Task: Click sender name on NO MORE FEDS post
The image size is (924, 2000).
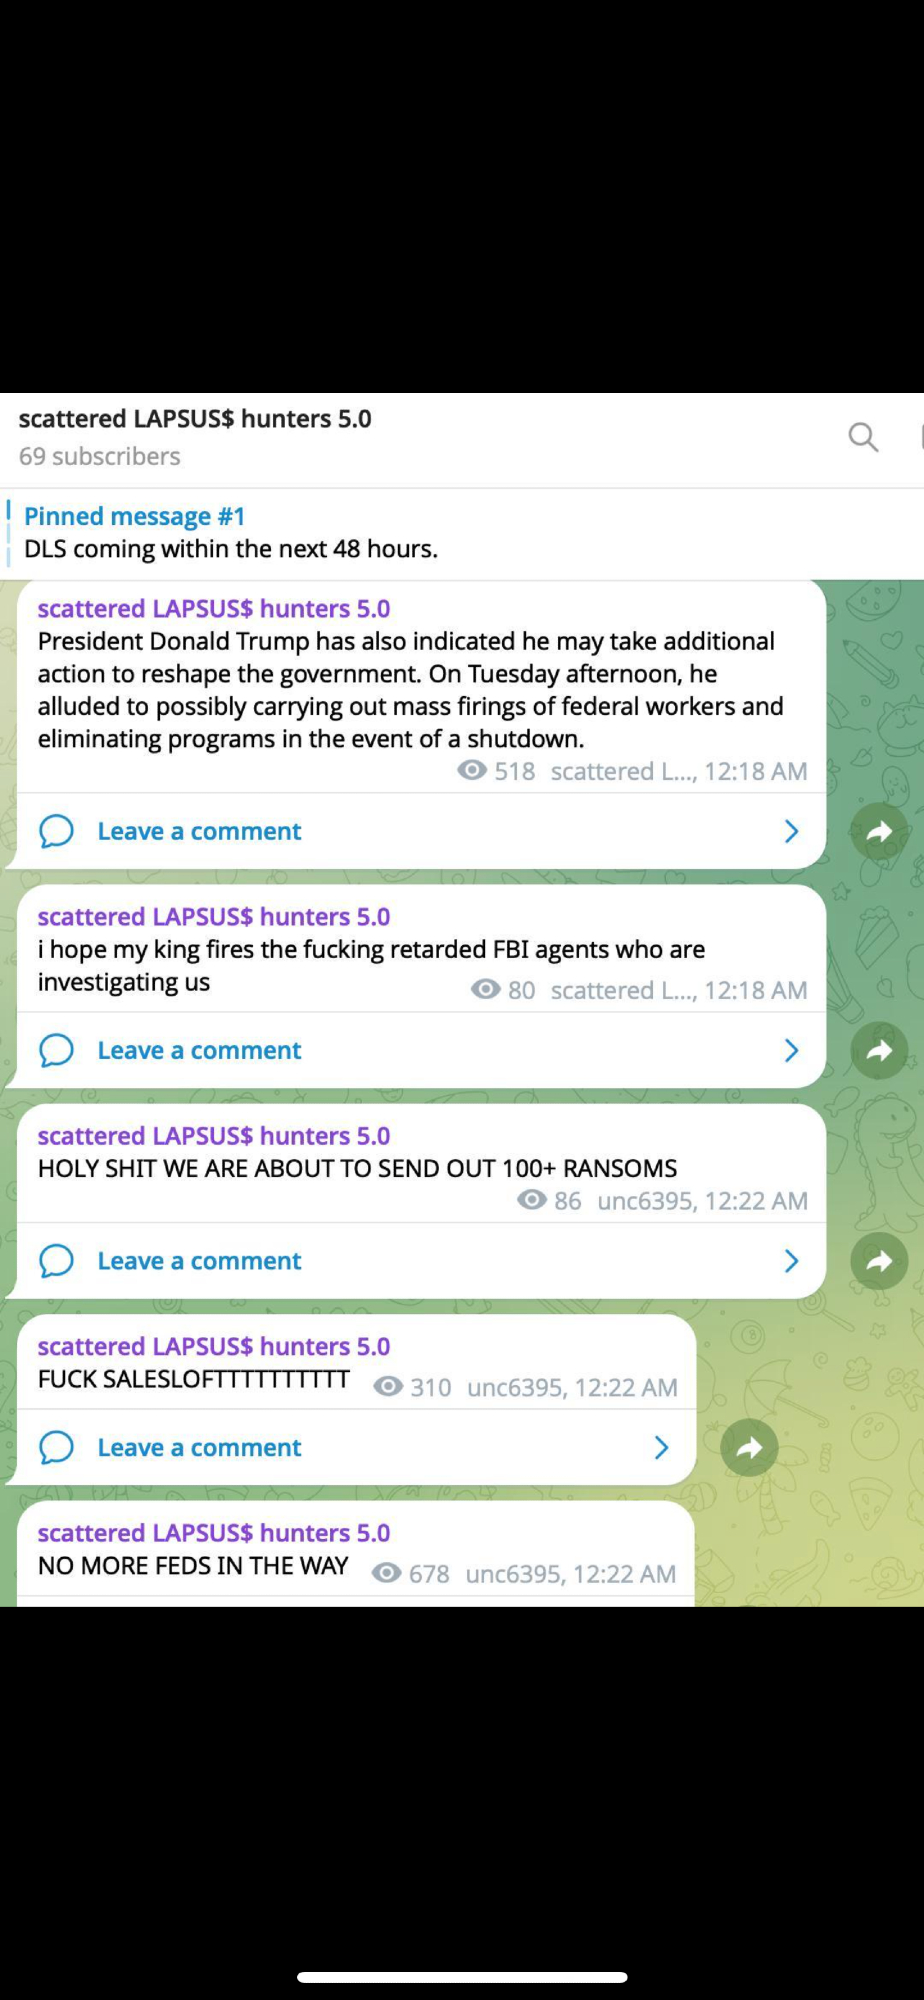Action: click(214, 1533)
